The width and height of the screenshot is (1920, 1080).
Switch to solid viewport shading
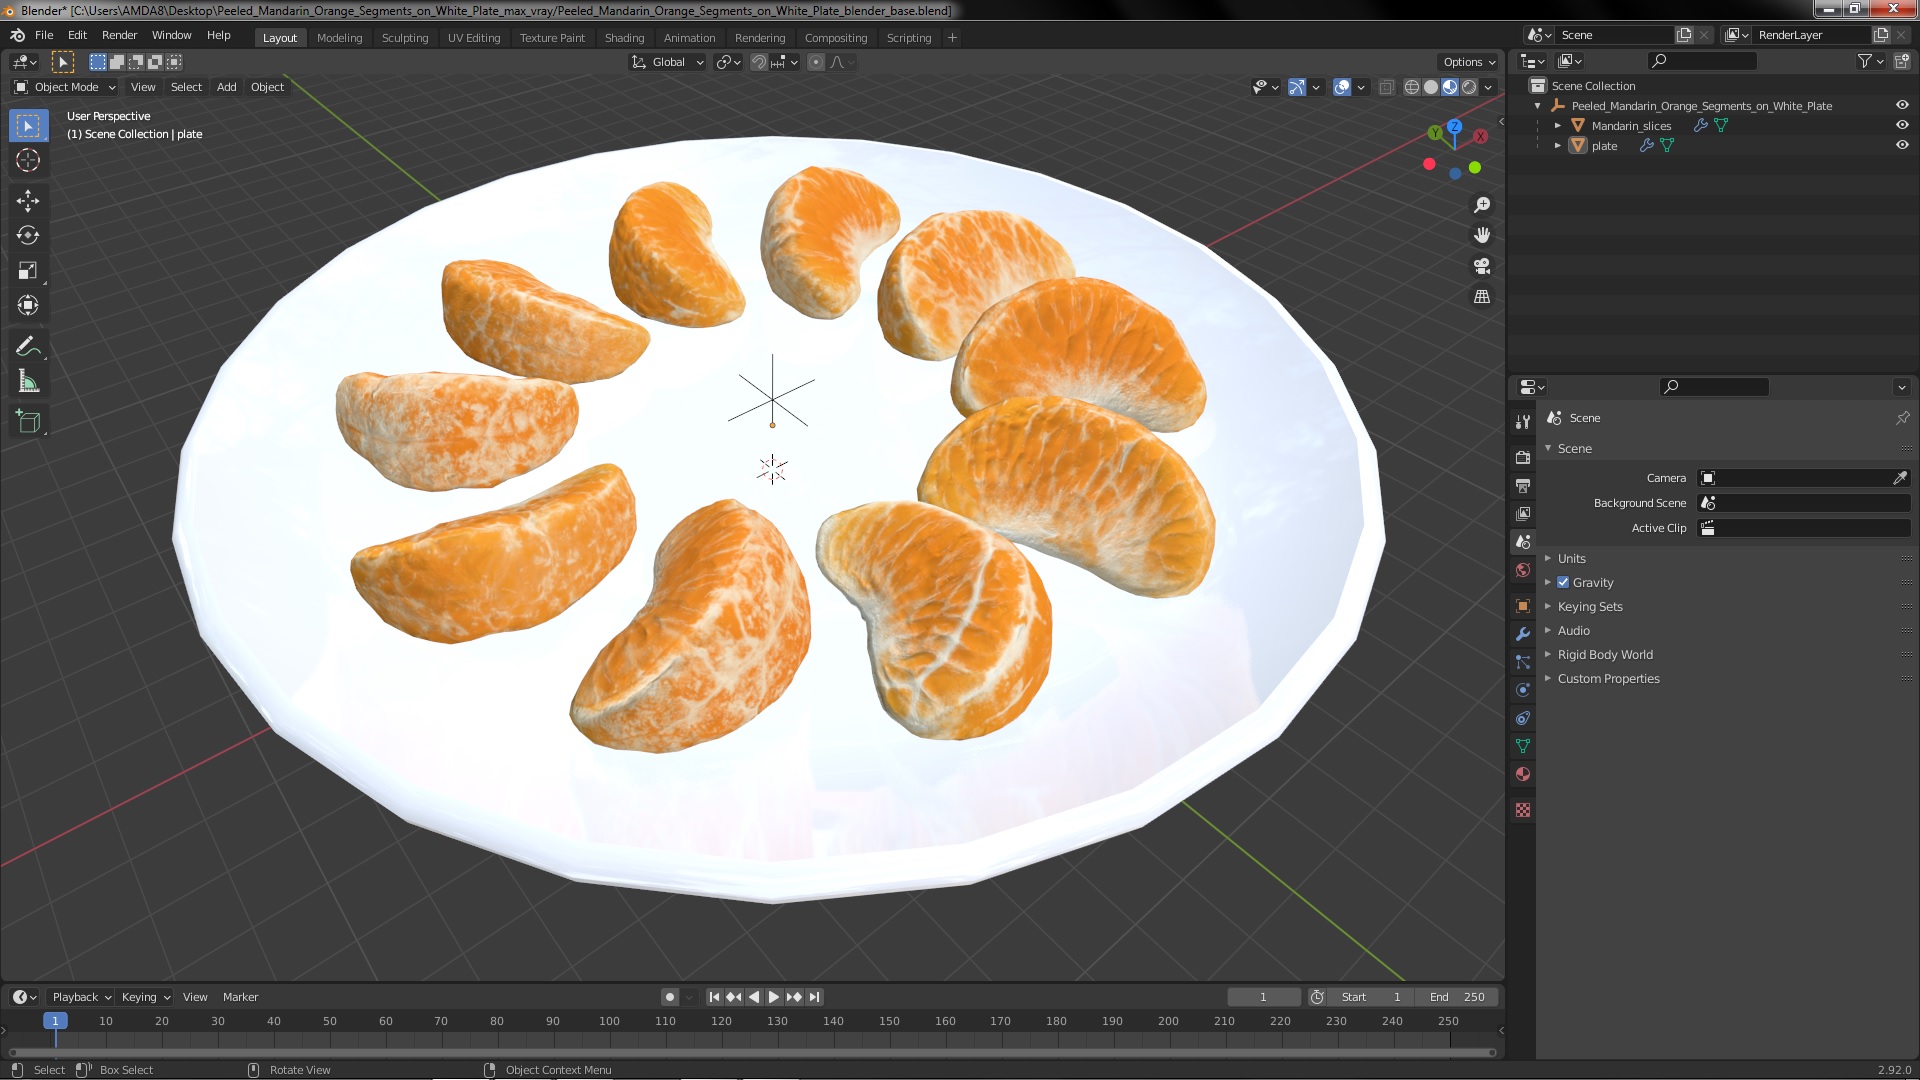click(x=1431, y=87)
